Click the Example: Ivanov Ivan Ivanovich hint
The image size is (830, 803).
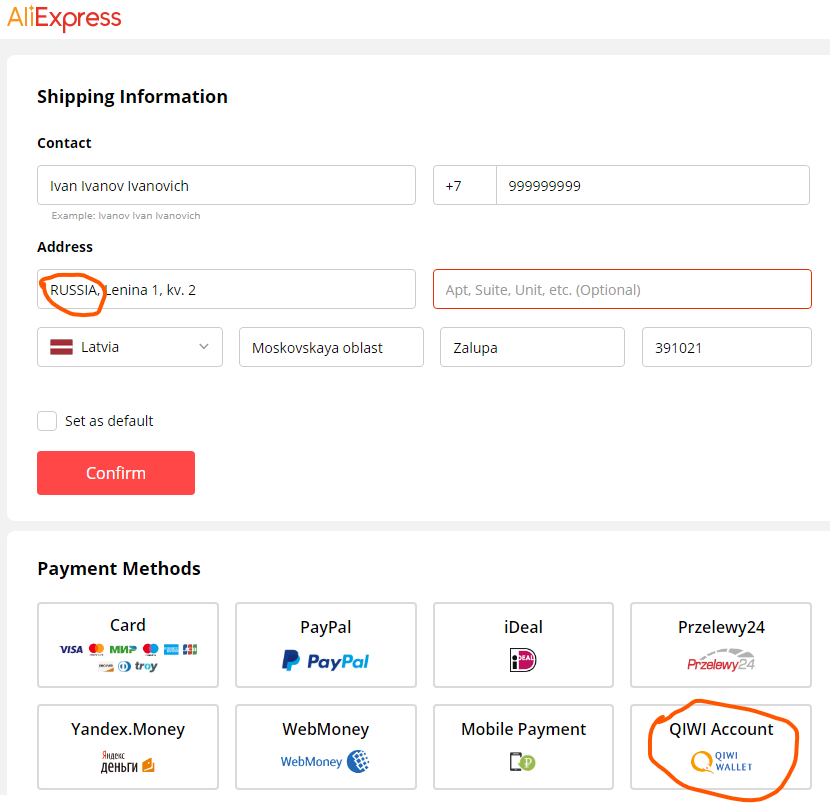pos(126,215)
